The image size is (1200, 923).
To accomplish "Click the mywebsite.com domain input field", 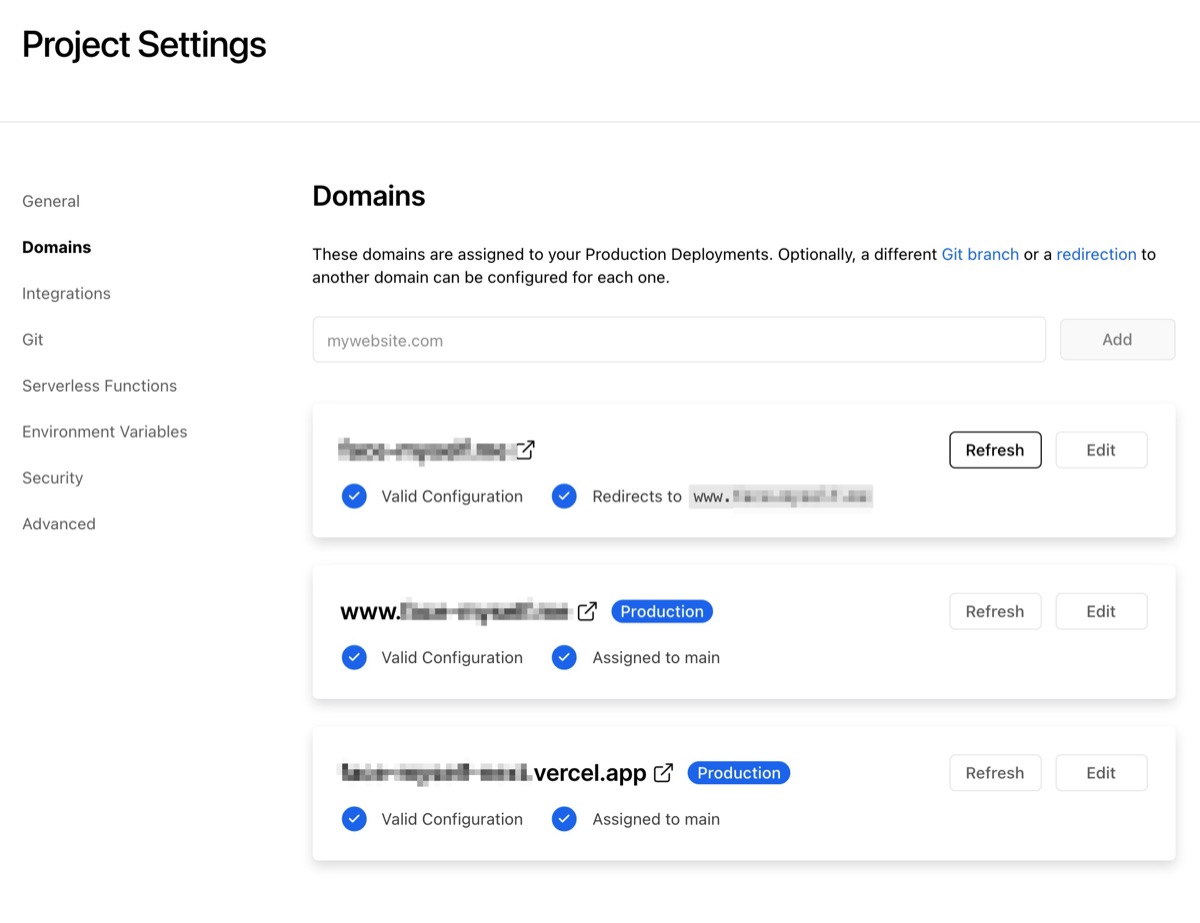I will 678,339.
